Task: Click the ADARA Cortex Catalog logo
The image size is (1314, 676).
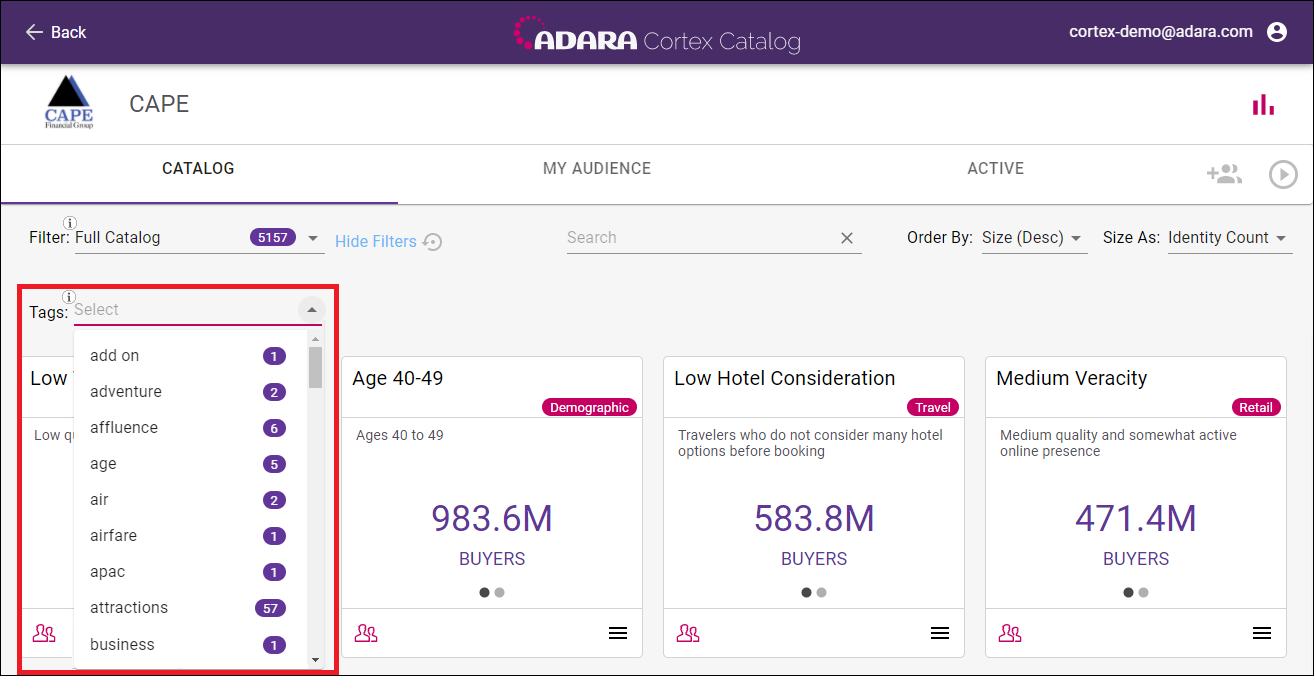Action: point(657,34)
